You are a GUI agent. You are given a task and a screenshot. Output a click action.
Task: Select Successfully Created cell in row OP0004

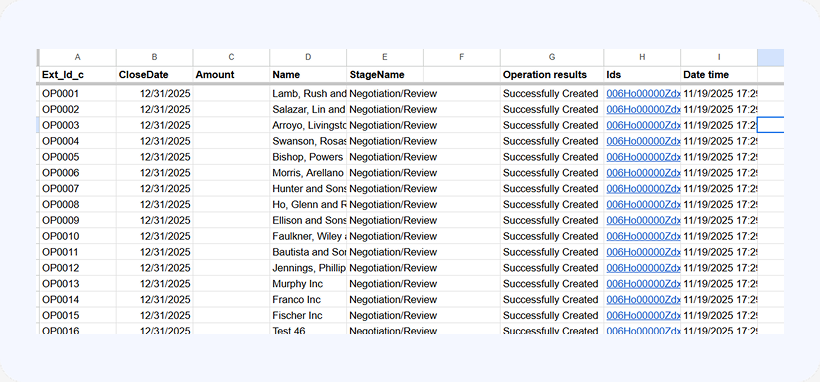point(552,141)
